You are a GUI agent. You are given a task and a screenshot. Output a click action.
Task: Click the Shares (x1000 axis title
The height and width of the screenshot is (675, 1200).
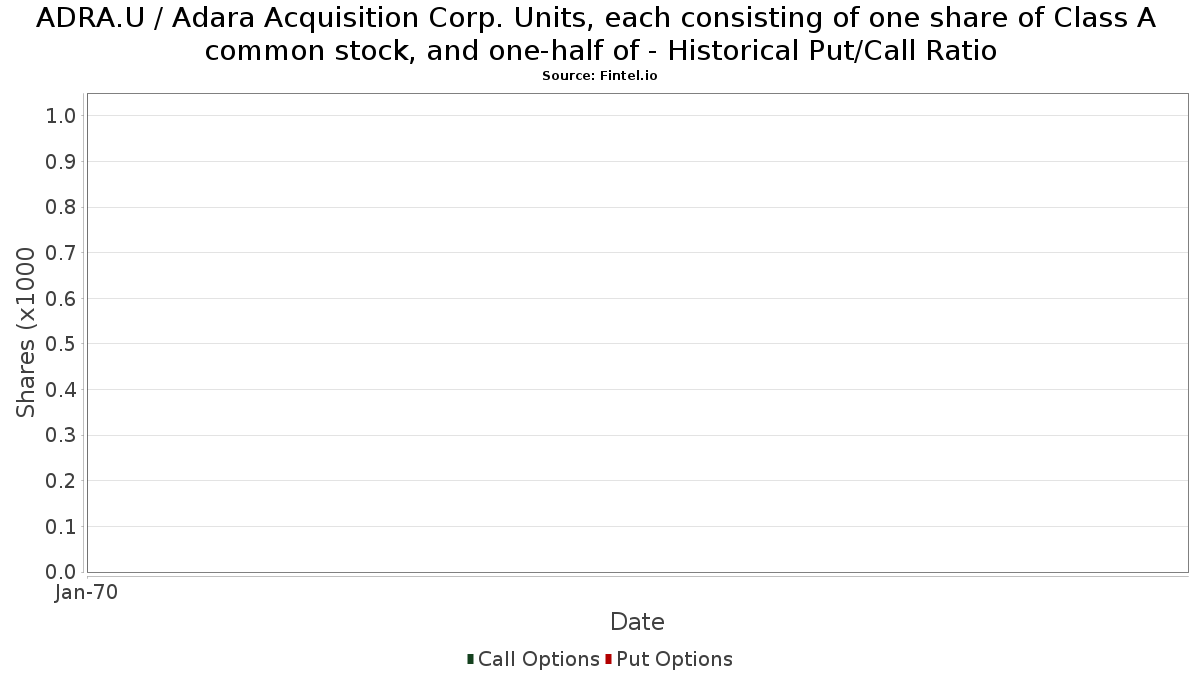click(x=26, y=333)
